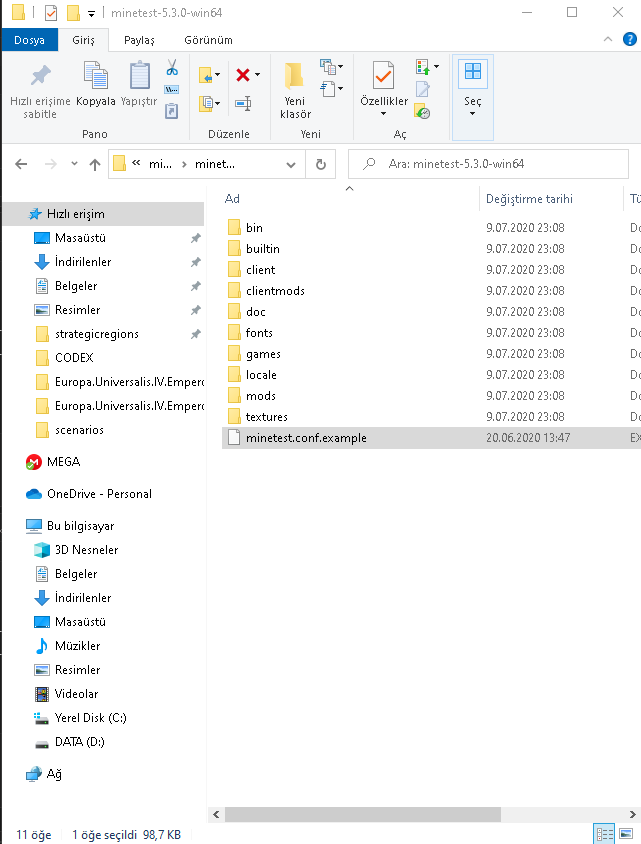This screenshot has height=844, width=641.
Task: Click the Özellikler properties checkmark icon
Action: click(x=383, y=75)
